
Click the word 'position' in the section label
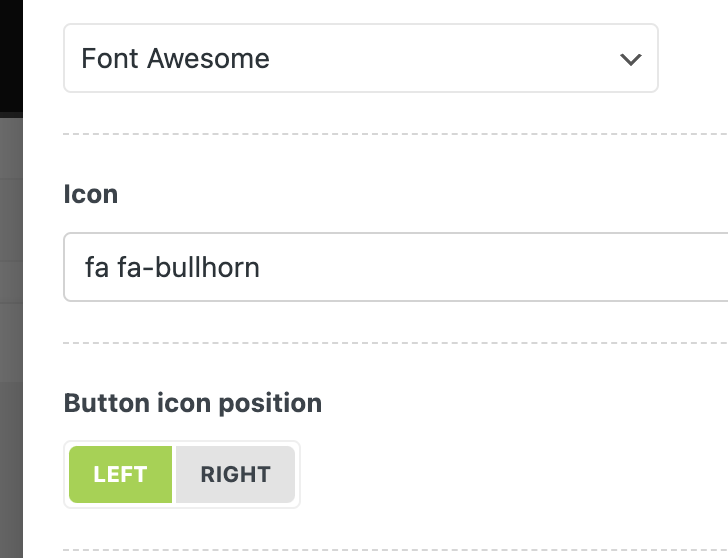(274, 403)
